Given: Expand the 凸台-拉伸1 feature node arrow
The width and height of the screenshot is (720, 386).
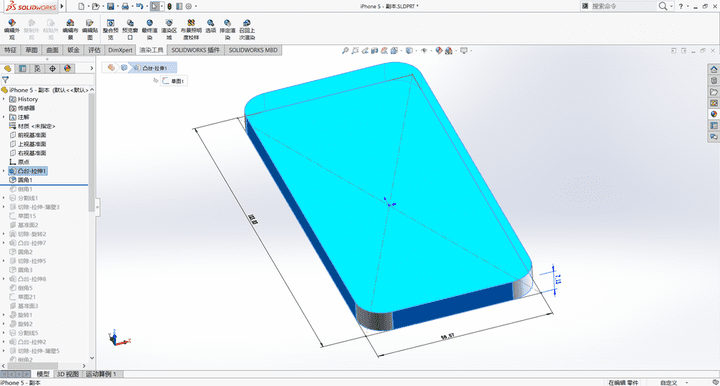Looking at the screenshot, I should pos(4,171).
